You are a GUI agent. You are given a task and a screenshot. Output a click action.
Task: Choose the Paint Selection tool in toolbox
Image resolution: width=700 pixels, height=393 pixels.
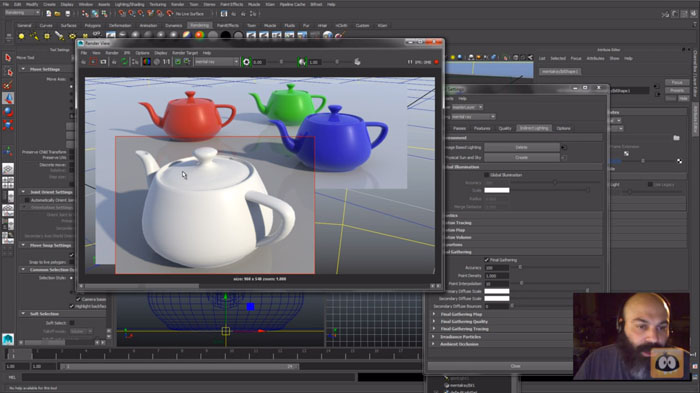coord(8,85)
